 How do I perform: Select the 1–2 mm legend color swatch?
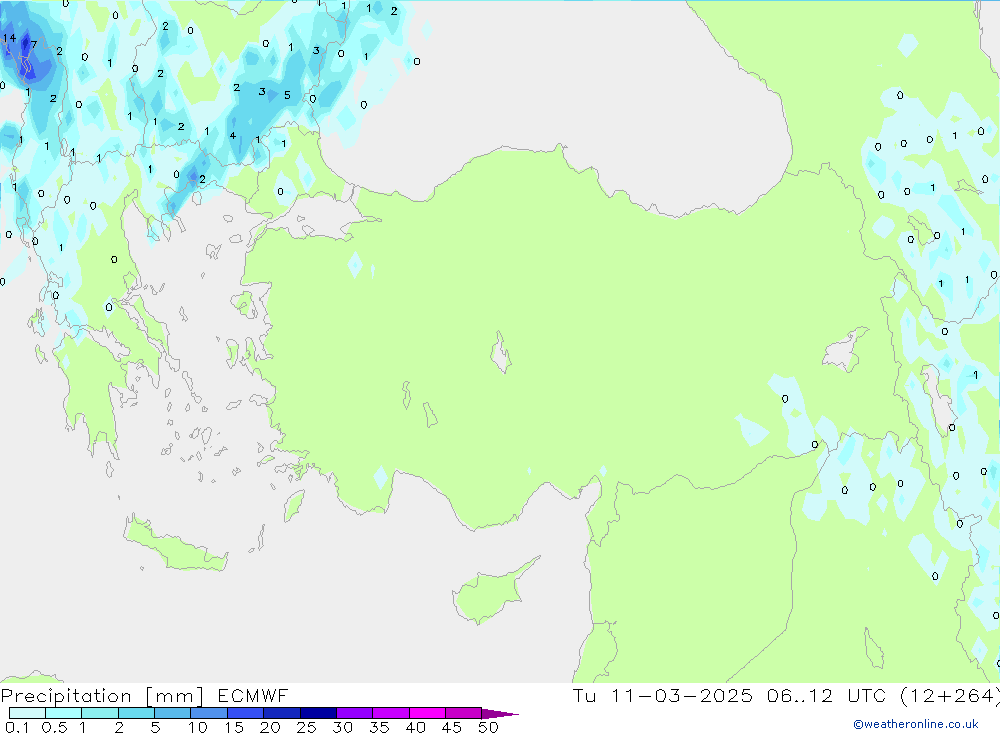pyautogui.click(x=100, y=713)
